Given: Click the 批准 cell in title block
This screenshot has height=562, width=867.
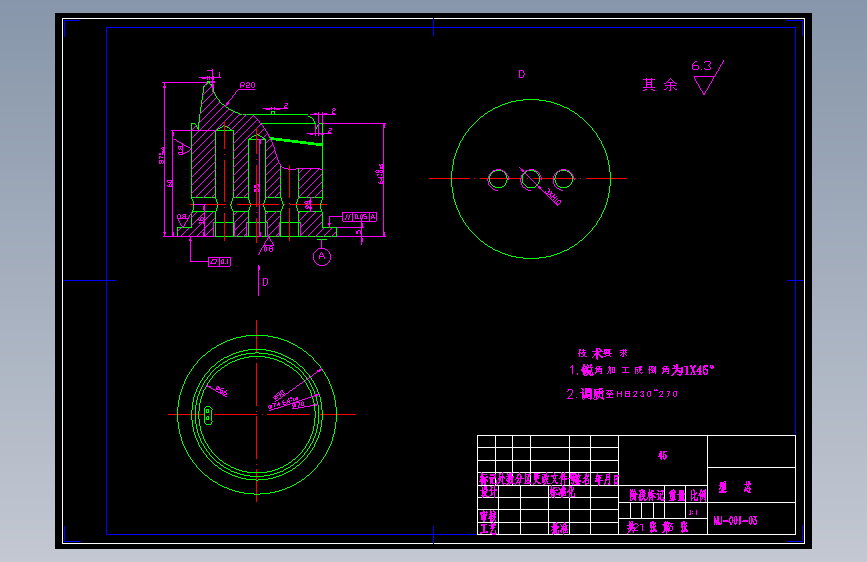Looking at the screenshot, I should tap(559, 529).
